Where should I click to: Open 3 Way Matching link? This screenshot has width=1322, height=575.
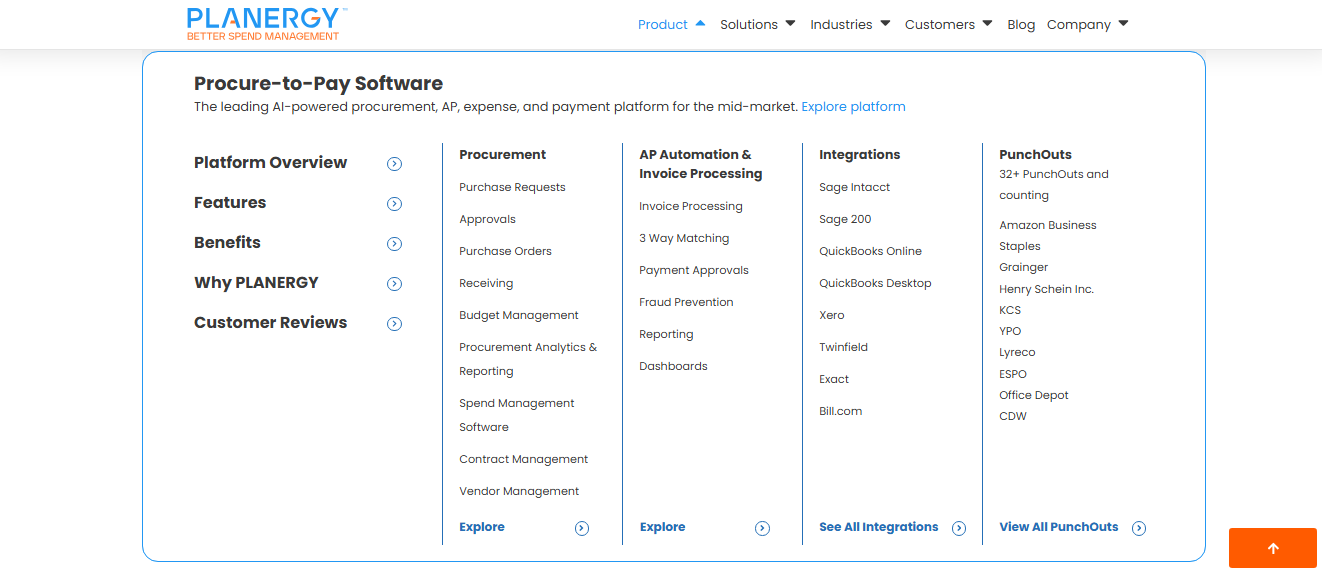(x=684, y=238)
